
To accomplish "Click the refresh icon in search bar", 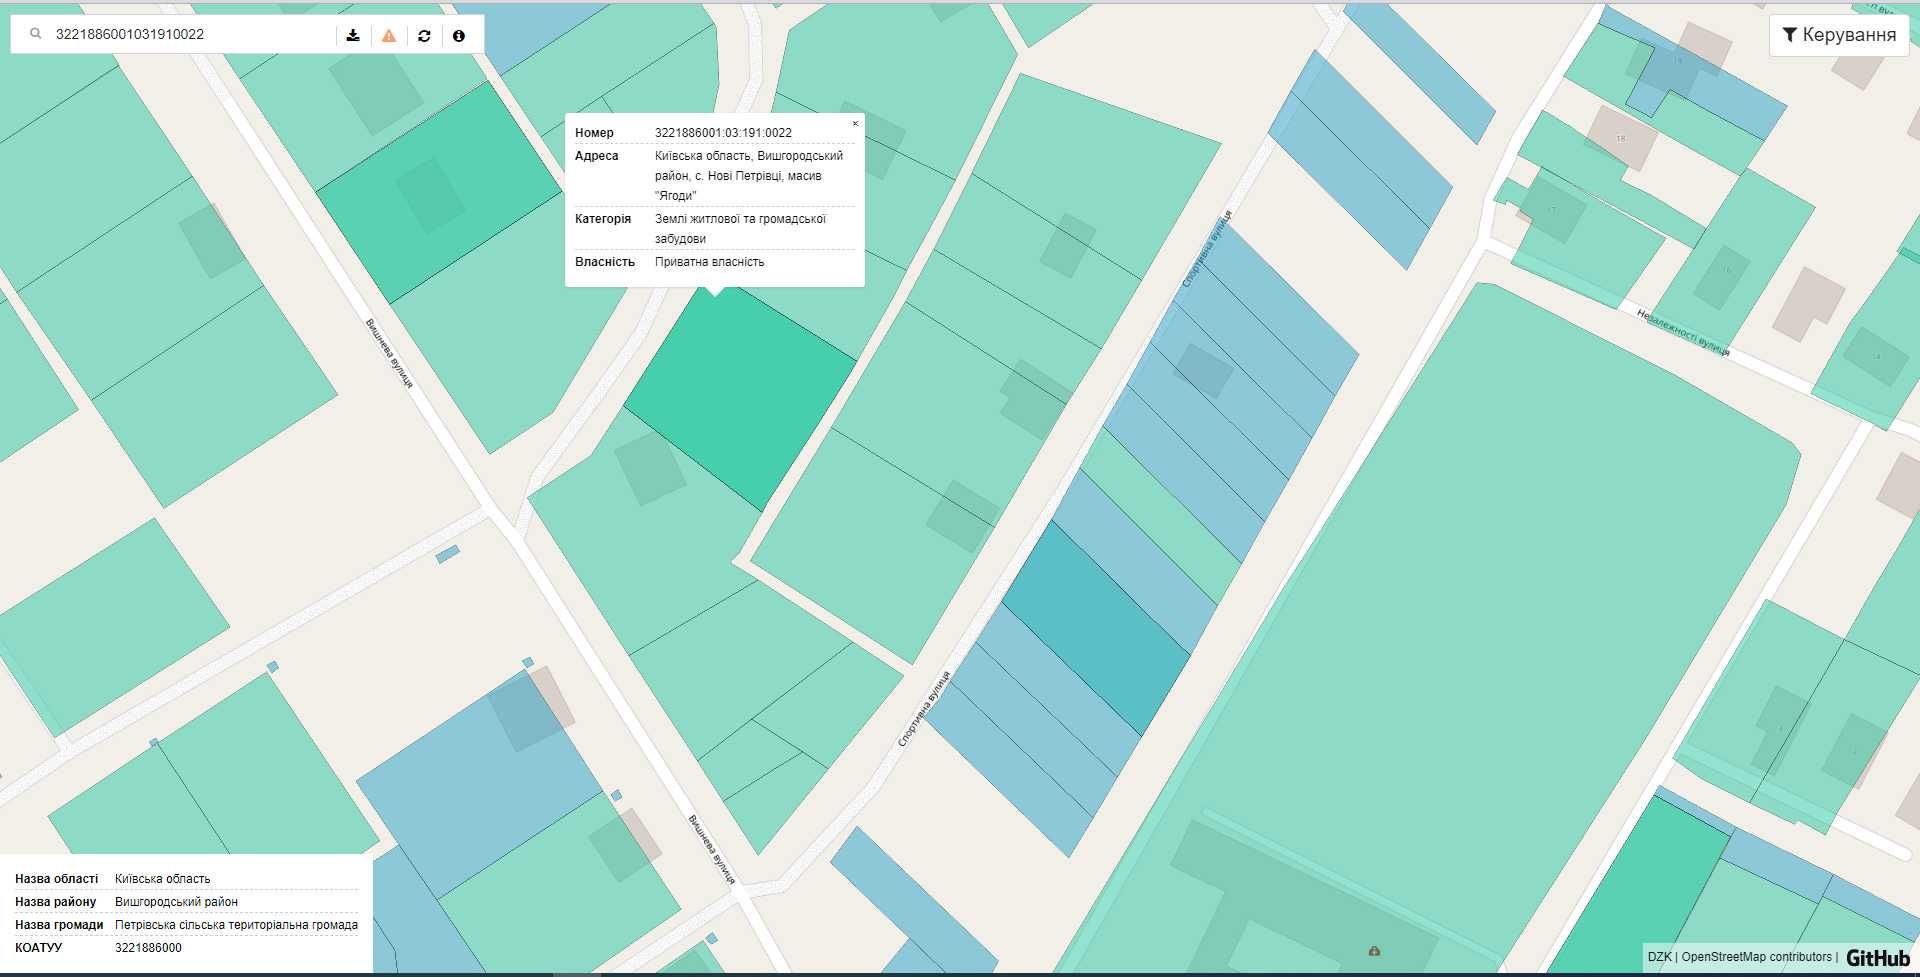I will (x=424, y=36).
